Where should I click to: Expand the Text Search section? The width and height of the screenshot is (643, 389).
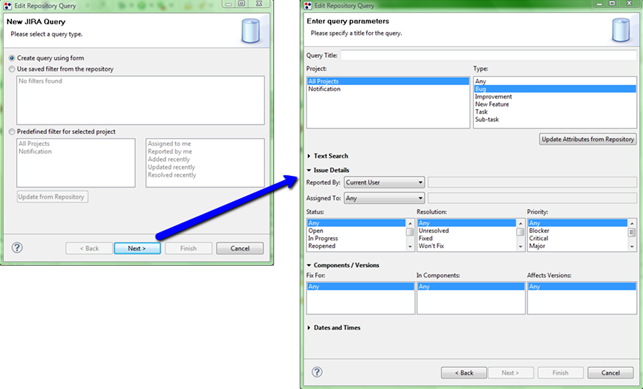[327, 156]
